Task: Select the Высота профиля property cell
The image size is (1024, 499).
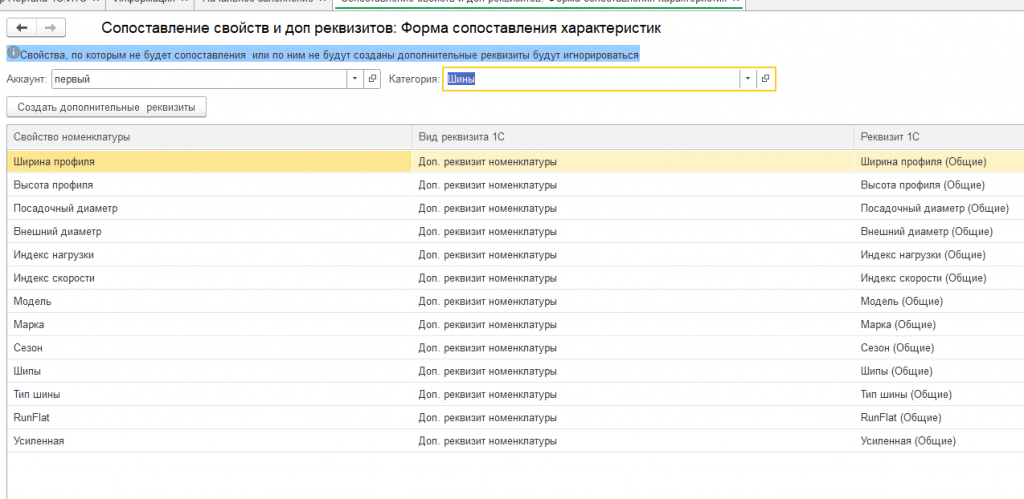Action: pos(209,185)
